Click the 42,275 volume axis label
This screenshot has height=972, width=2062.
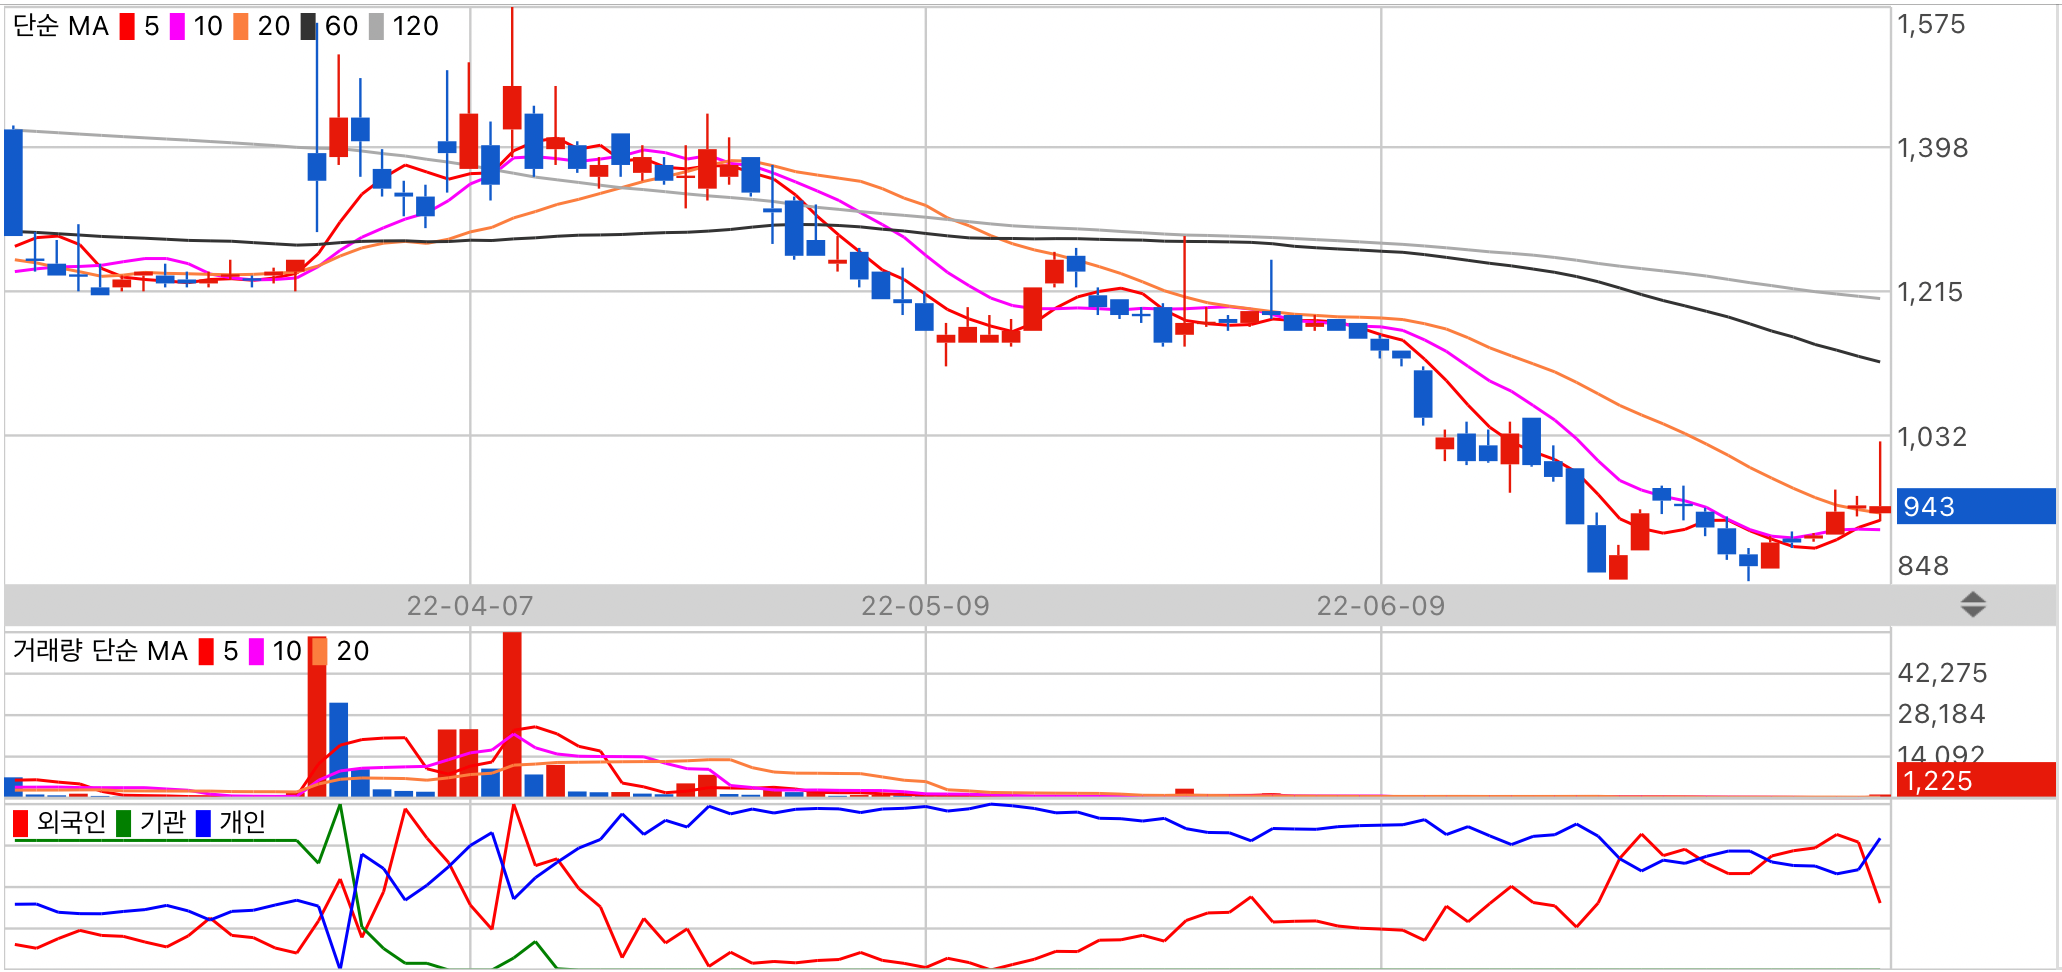[1942, 673]
